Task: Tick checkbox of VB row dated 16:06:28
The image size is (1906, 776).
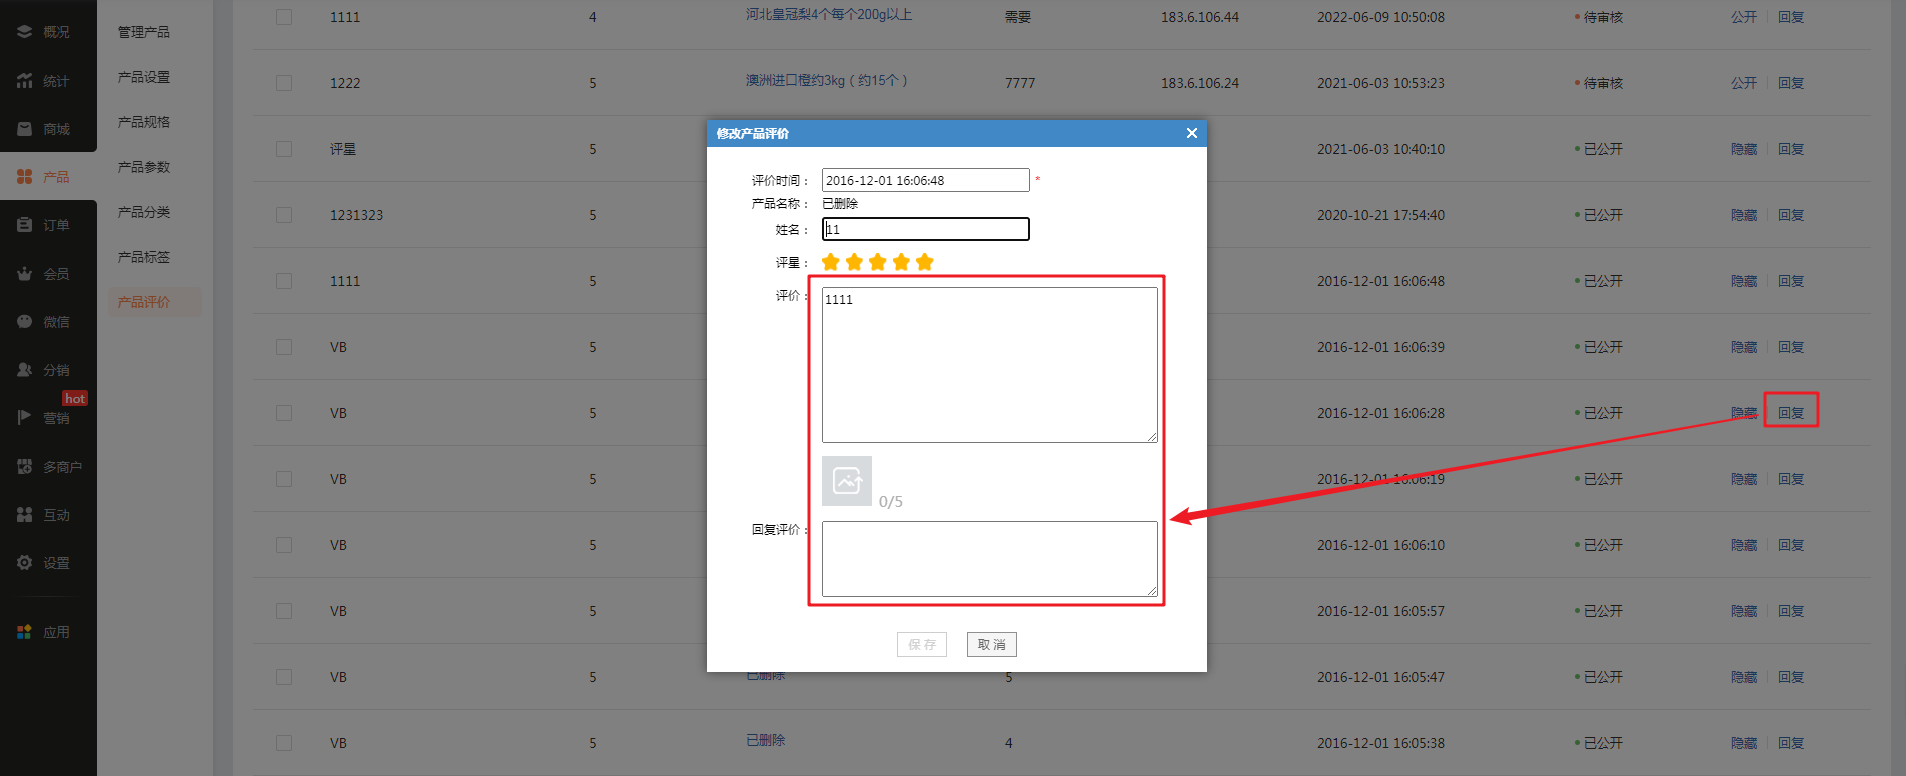Action: coord(284,413)
